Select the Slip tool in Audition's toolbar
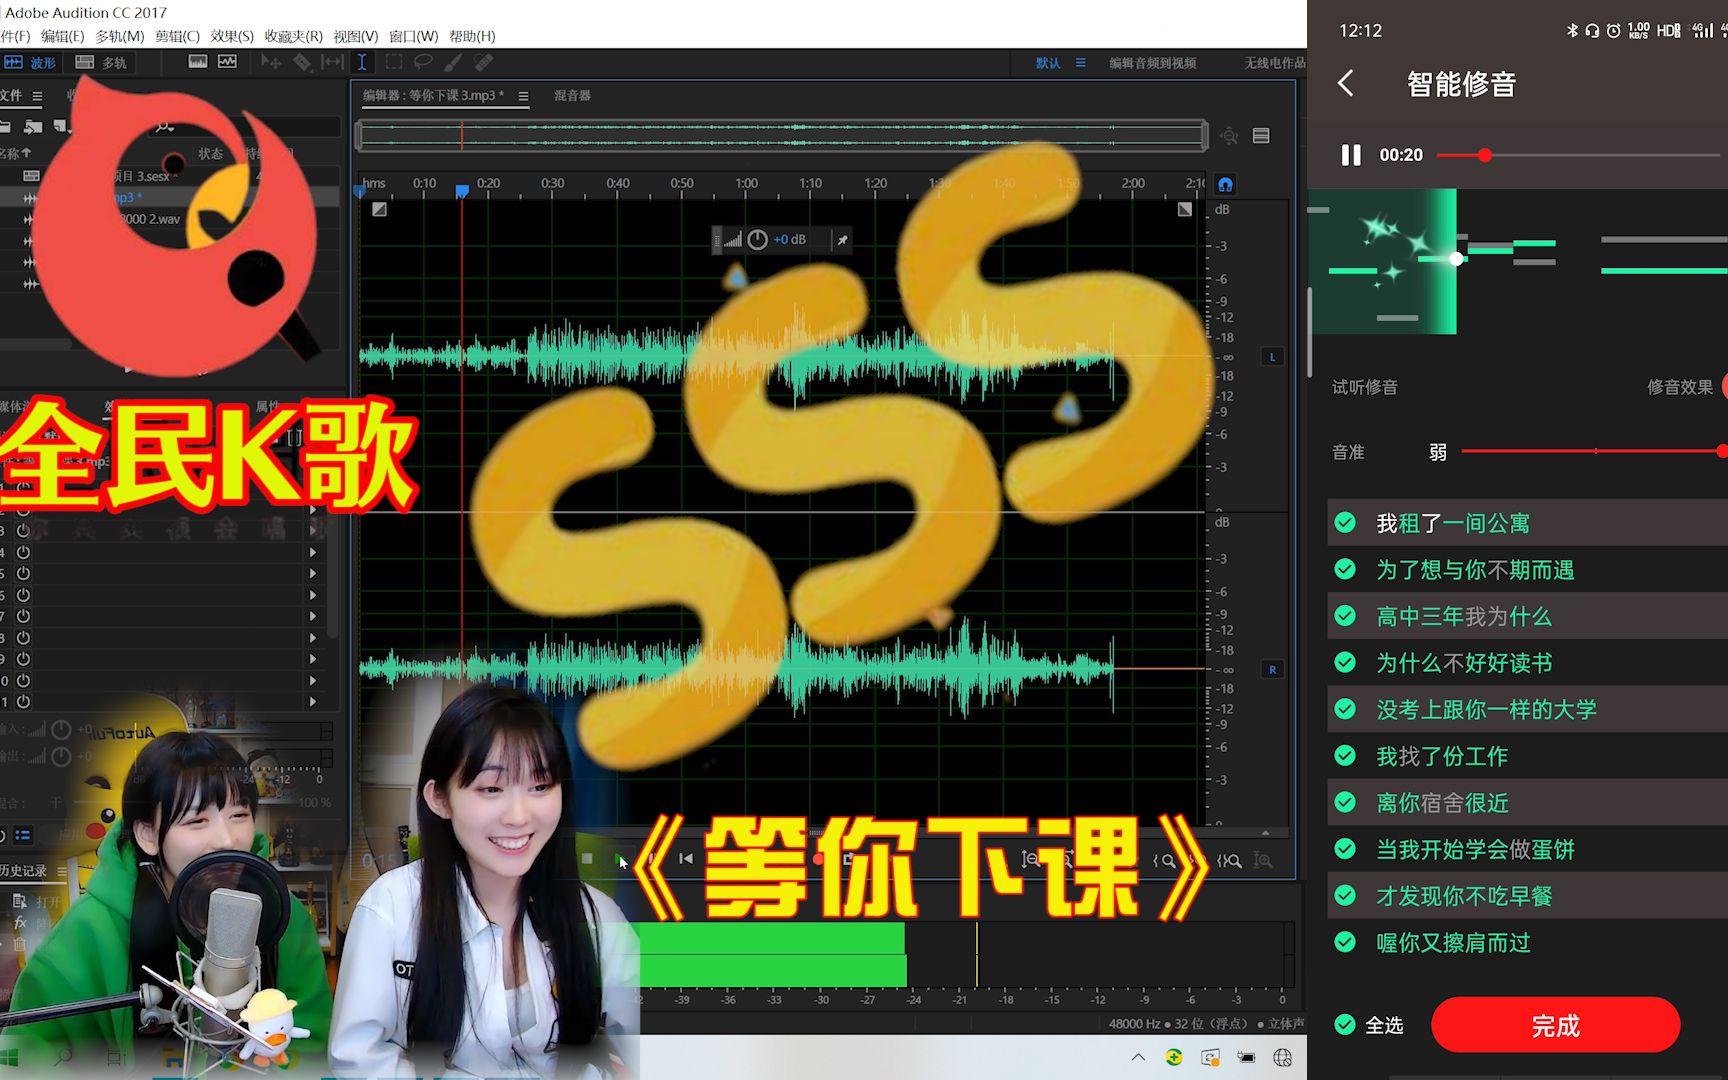Screen dimensions: 1728x1080 (332, 62)
